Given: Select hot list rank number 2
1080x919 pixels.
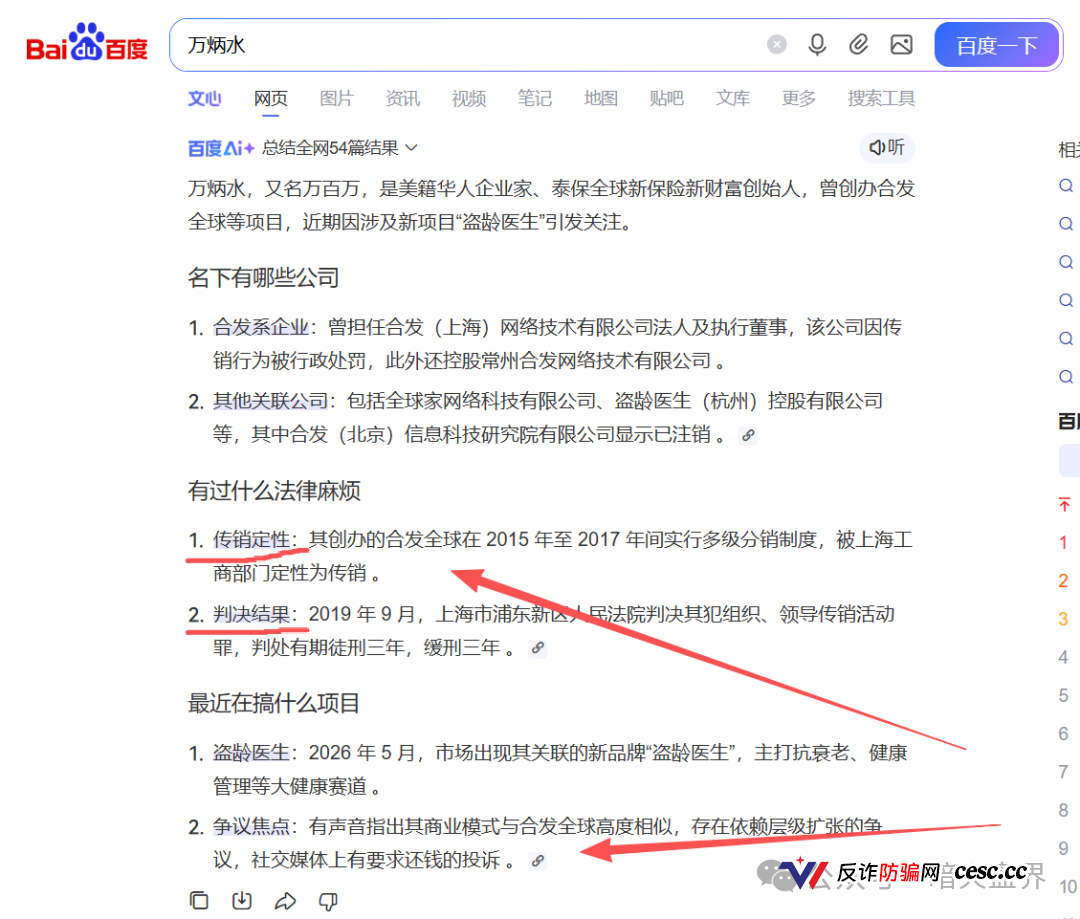Looking at the screenshot, I should (x=1063, y=581).
